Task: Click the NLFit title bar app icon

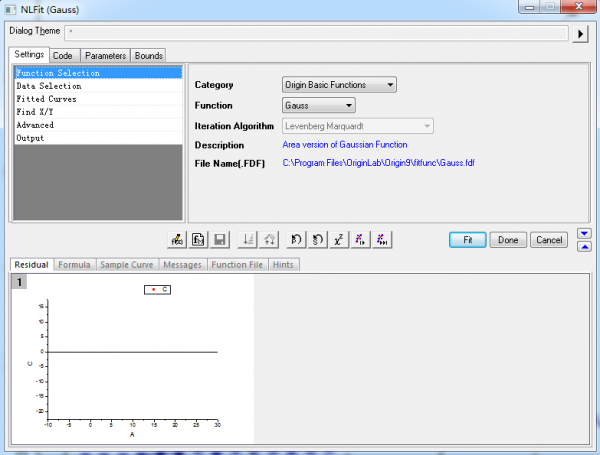Action: [x=10, y=10]
